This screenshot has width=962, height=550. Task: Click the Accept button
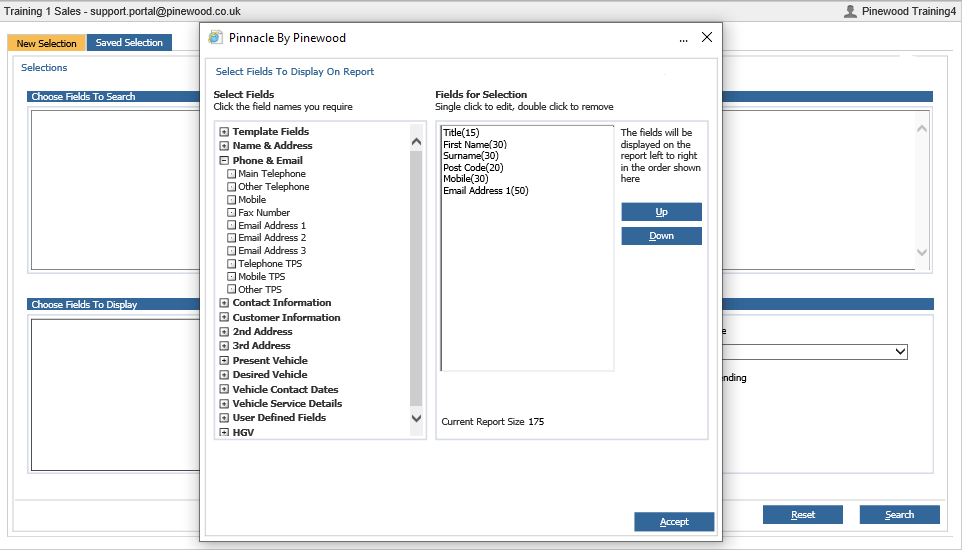(x=674, y=522)
